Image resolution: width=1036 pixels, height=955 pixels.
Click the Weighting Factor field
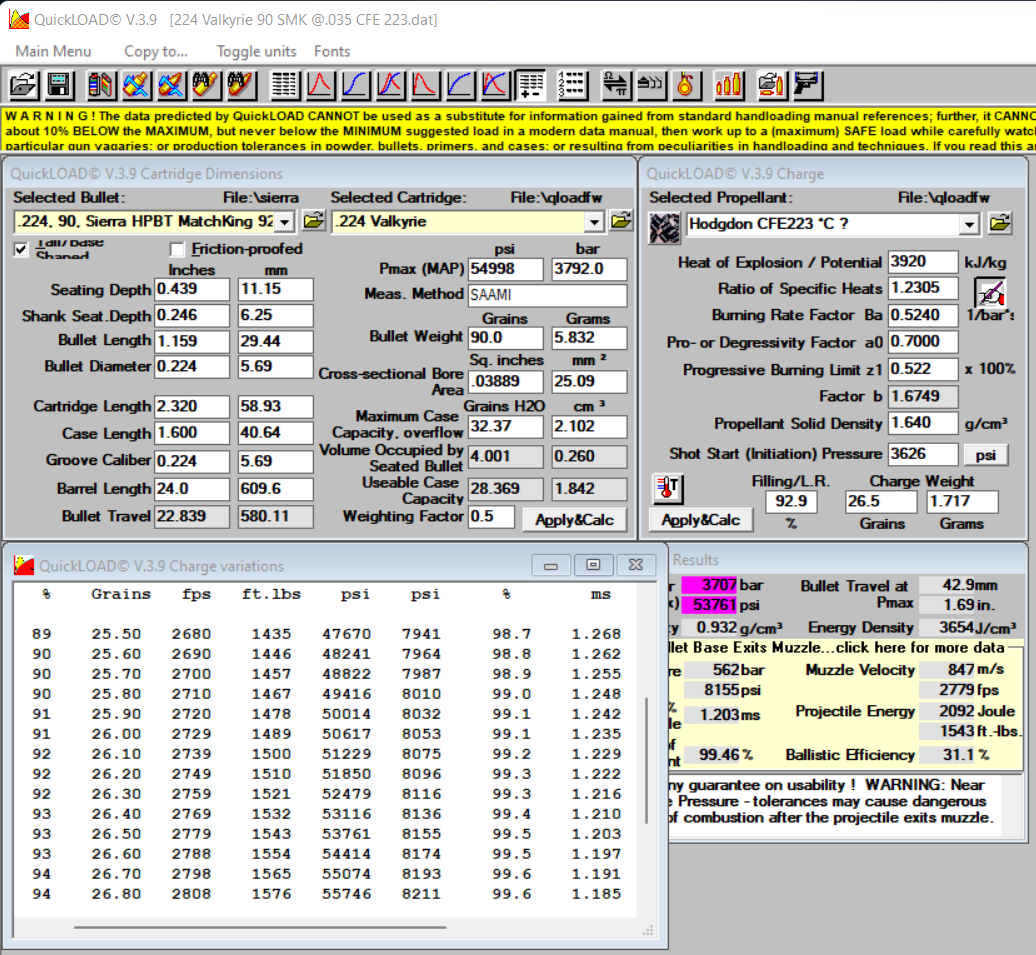click(491, 516)
